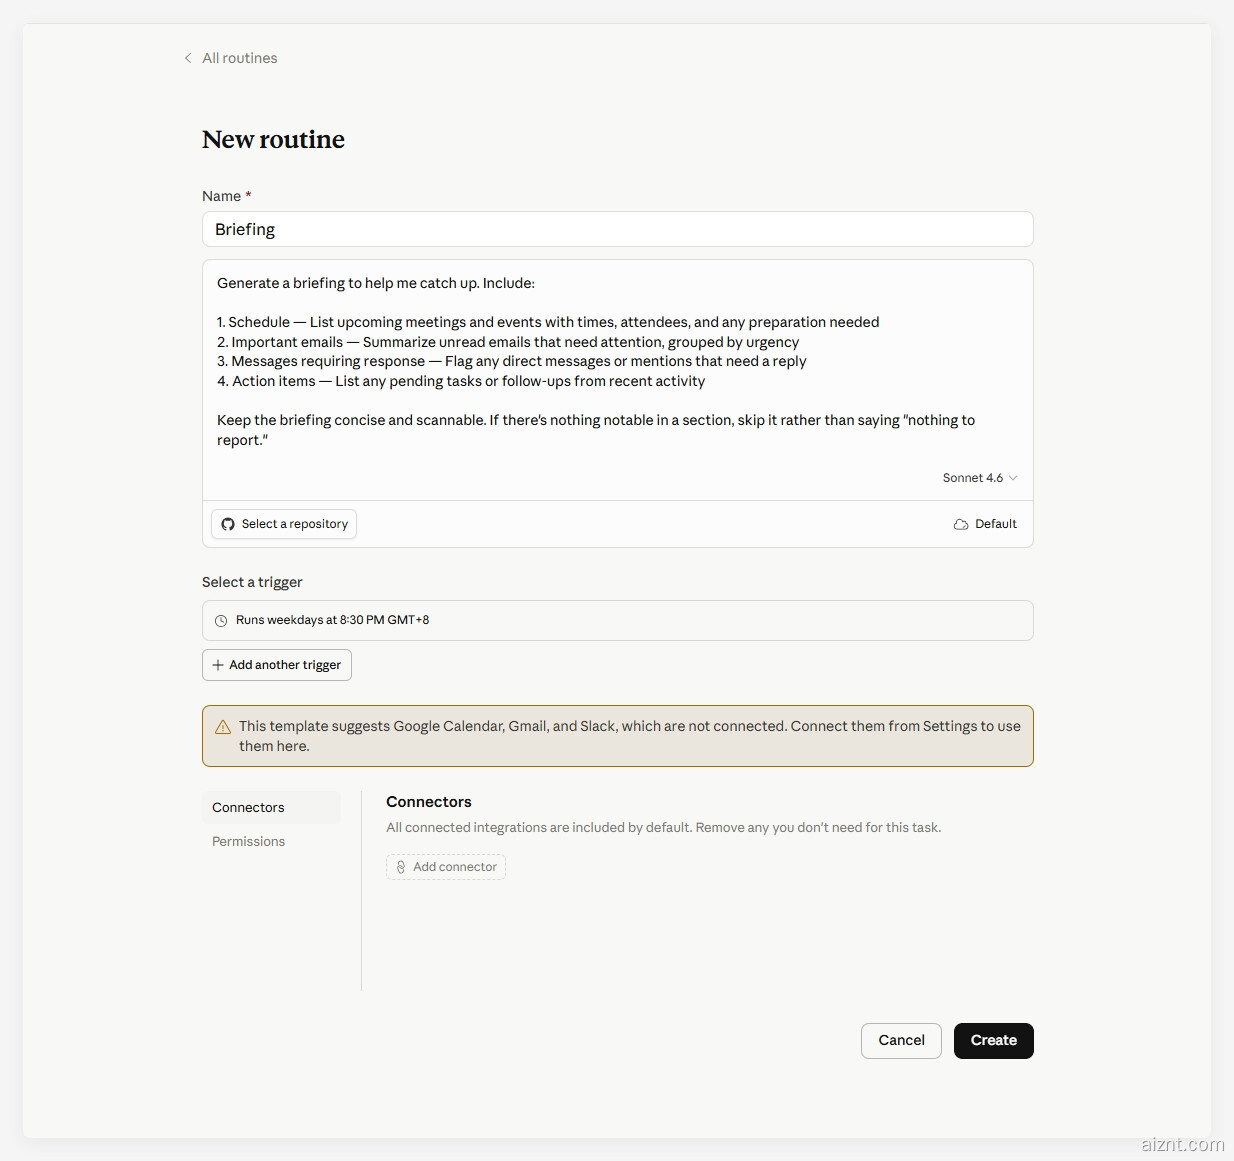Viewport: 1234px width, 1161px height.
Task: Switch to the Connectors tab
Action: [x=248, y=807]
